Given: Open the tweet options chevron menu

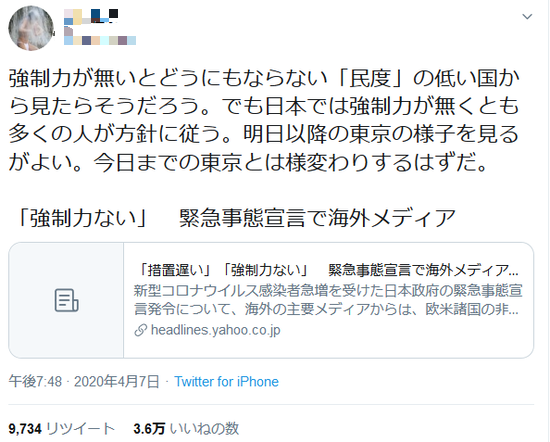Looking at the screenshot, I should tap(527, 16).
